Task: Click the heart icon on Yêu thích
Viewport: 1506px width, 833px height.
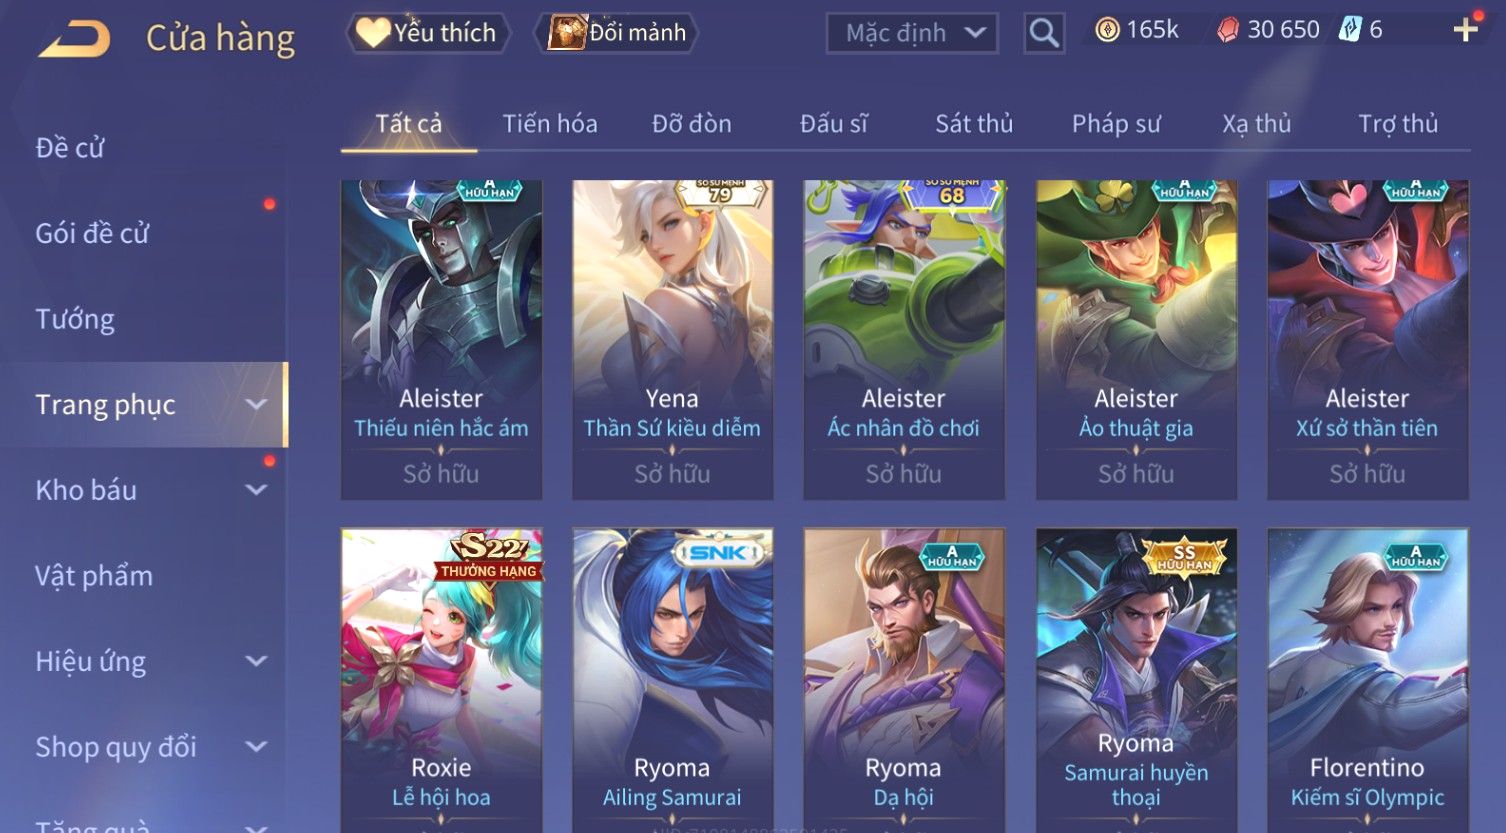Action: 373,33
